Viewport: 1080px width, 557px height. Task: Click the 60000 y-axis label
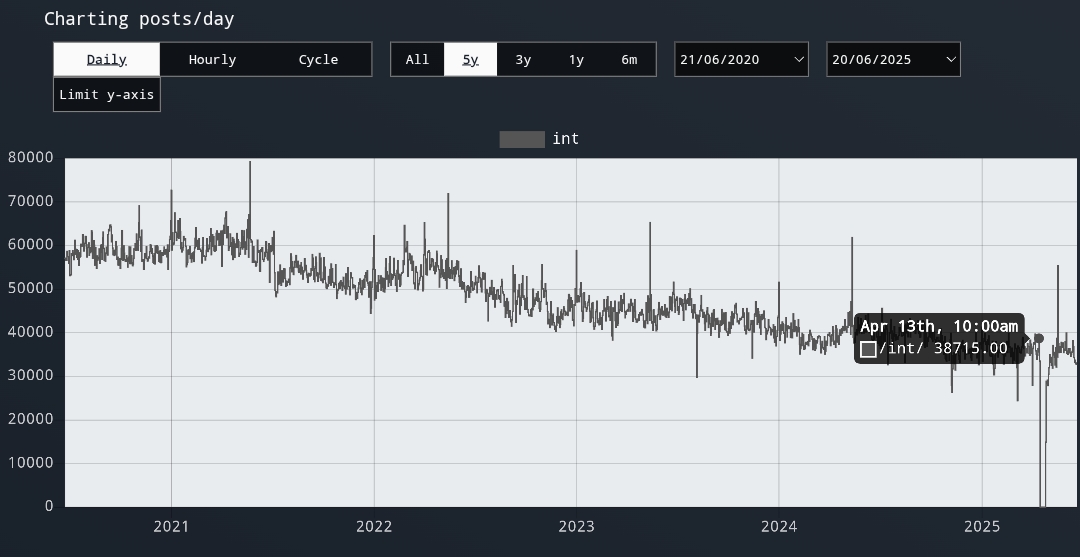point(30,244)
